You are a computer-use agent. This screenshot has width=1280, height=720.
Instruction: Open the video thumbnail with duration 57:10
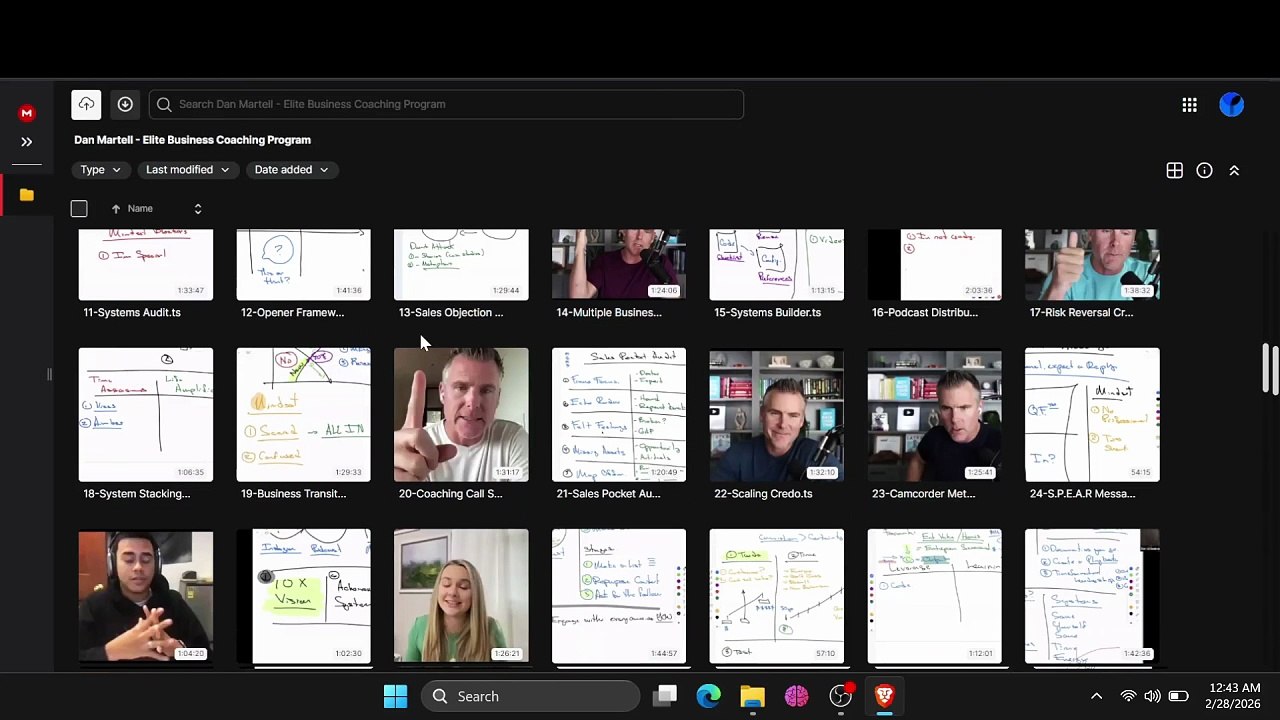(x=777, y=597)
